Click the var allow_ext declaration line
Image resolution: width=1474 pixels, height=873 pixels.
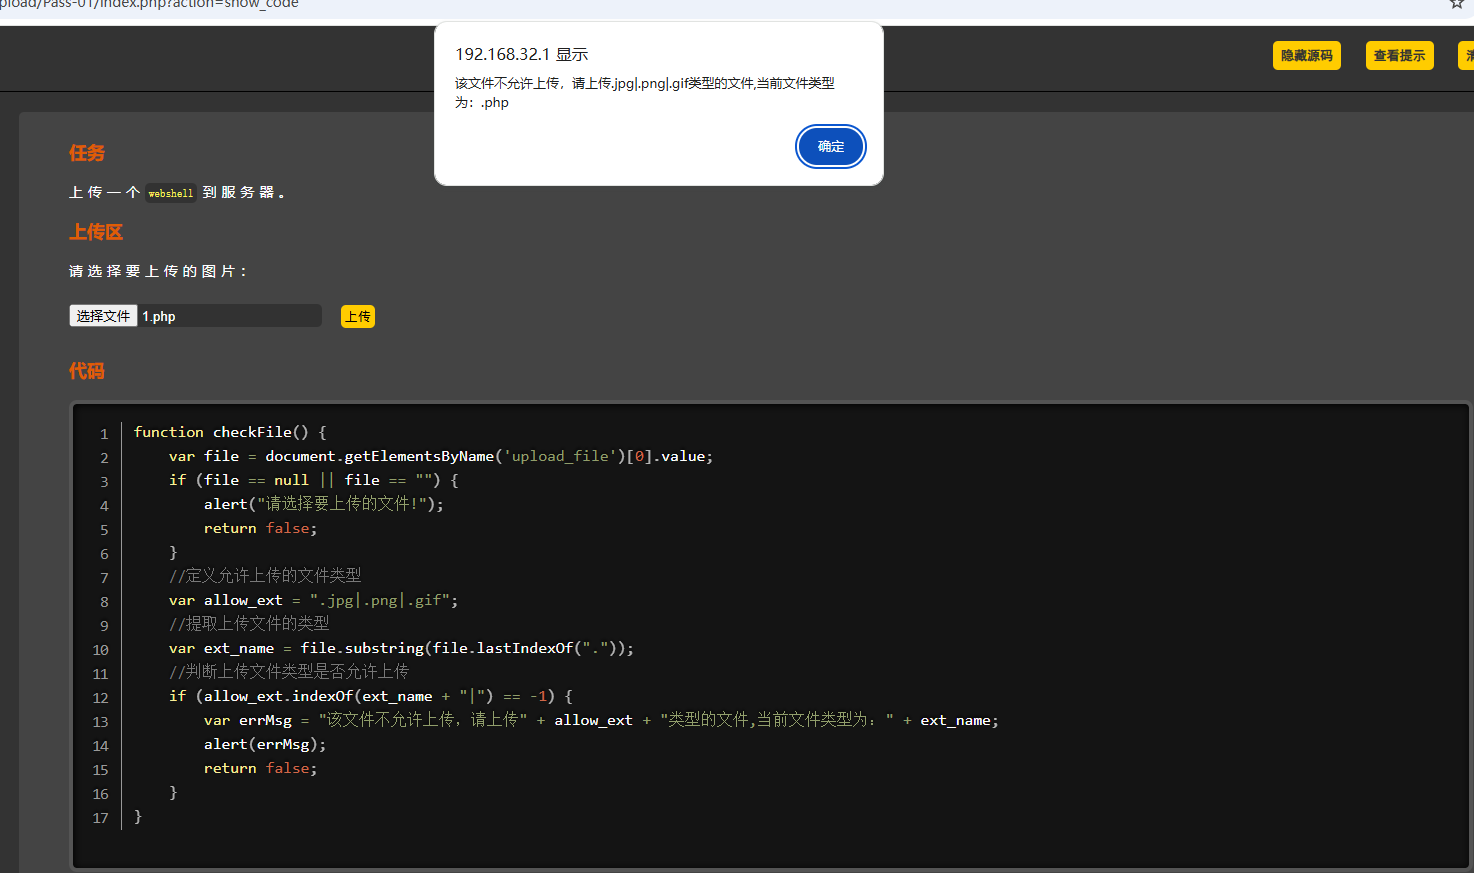pyautogui.click(x=313, y=600)
